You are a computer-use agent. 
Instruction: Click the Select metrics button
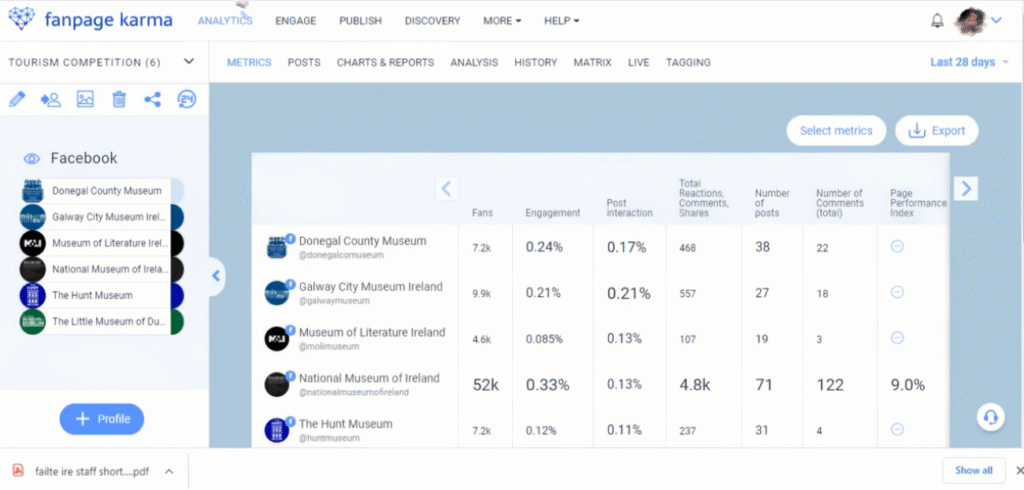(x=836, y=130)
